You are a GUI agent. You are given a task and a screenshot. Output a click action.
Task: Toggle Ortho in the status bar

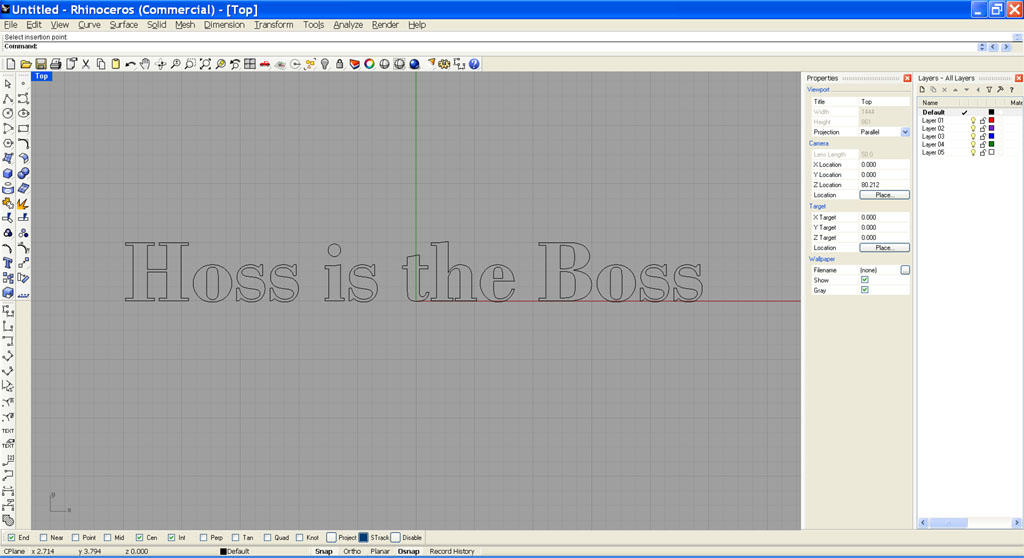pyautogui.click(x=352, y=551)
